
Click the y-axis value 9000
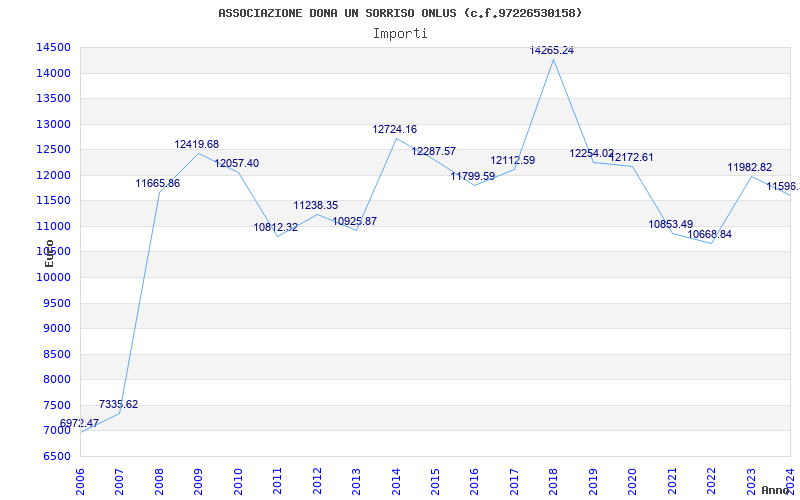pyautogui.click(x=56, y=329)
